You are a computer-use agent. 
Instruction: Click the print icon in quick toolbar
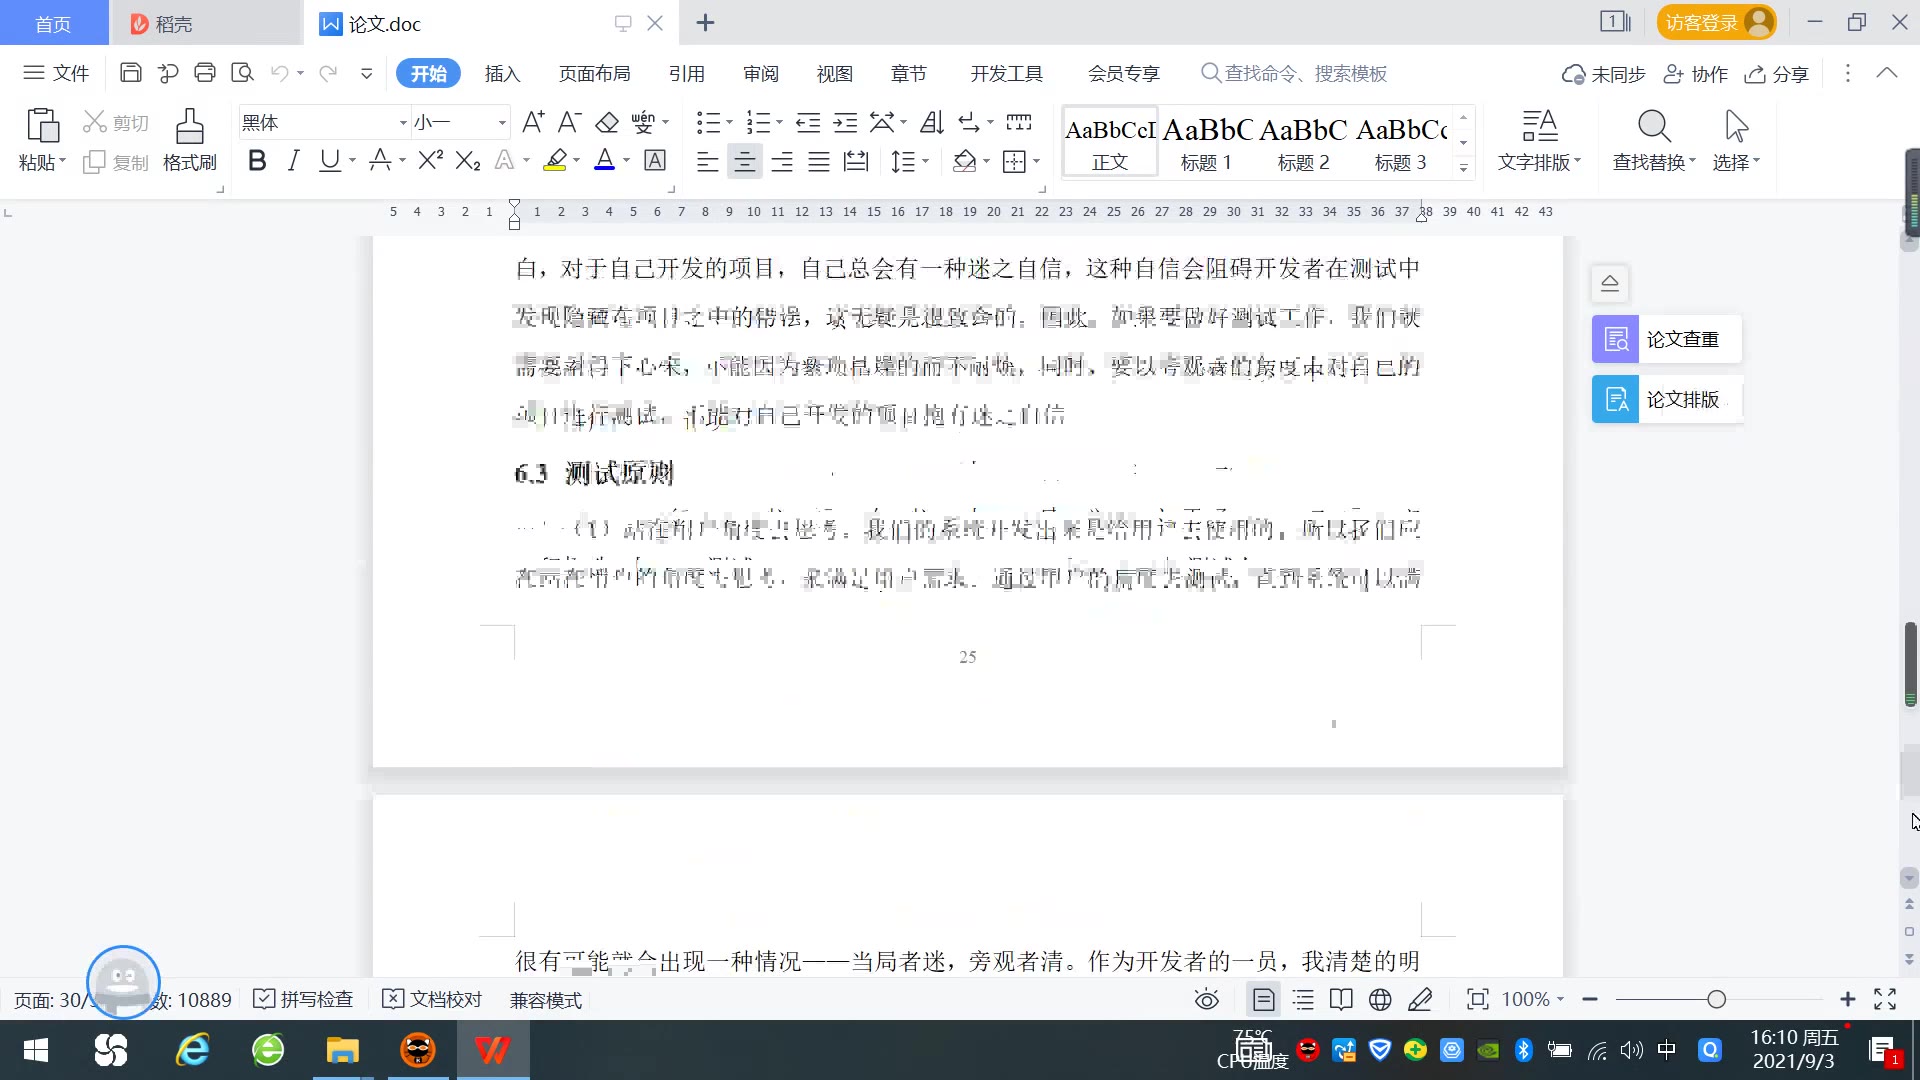tap(205, 73)
